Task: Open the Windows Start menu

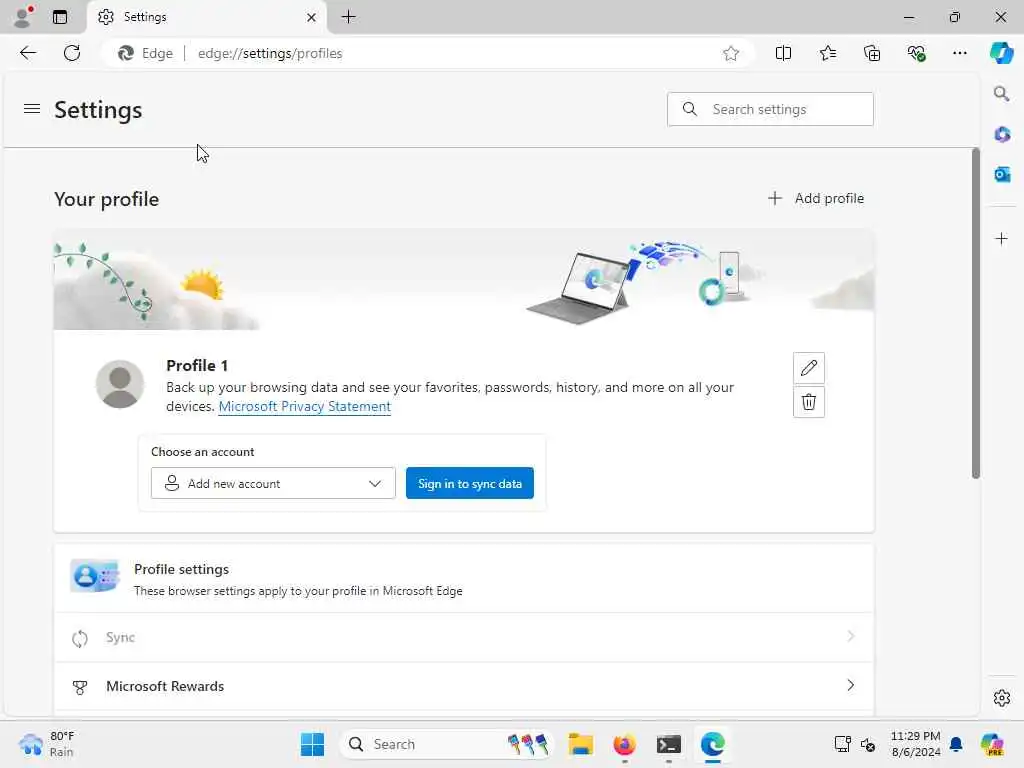Action: 312,744
